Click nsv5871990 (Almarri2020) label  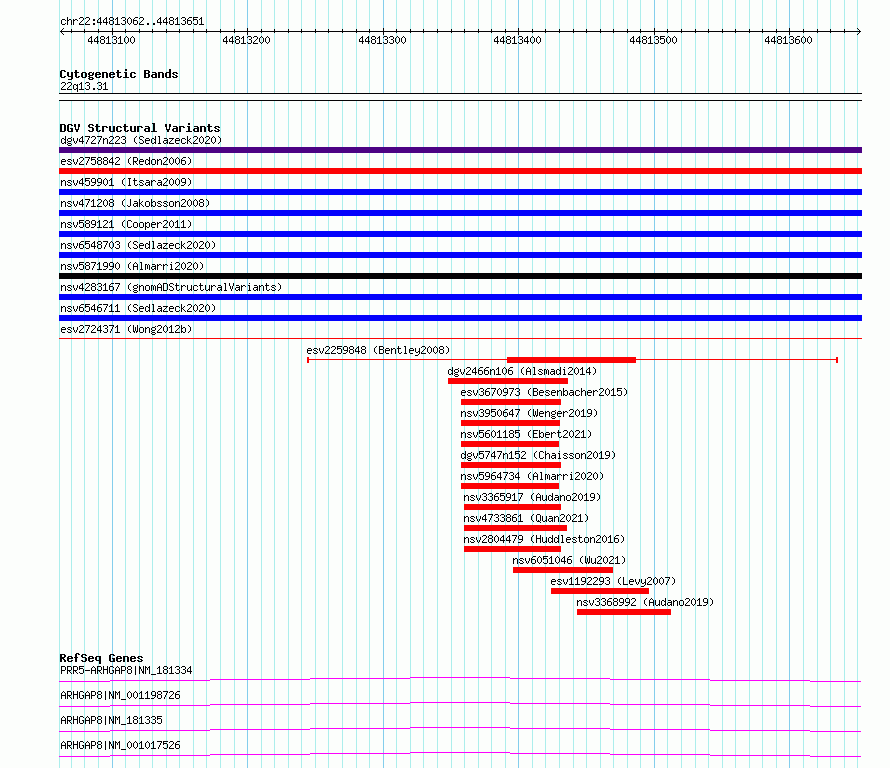(x=132, y=266)
